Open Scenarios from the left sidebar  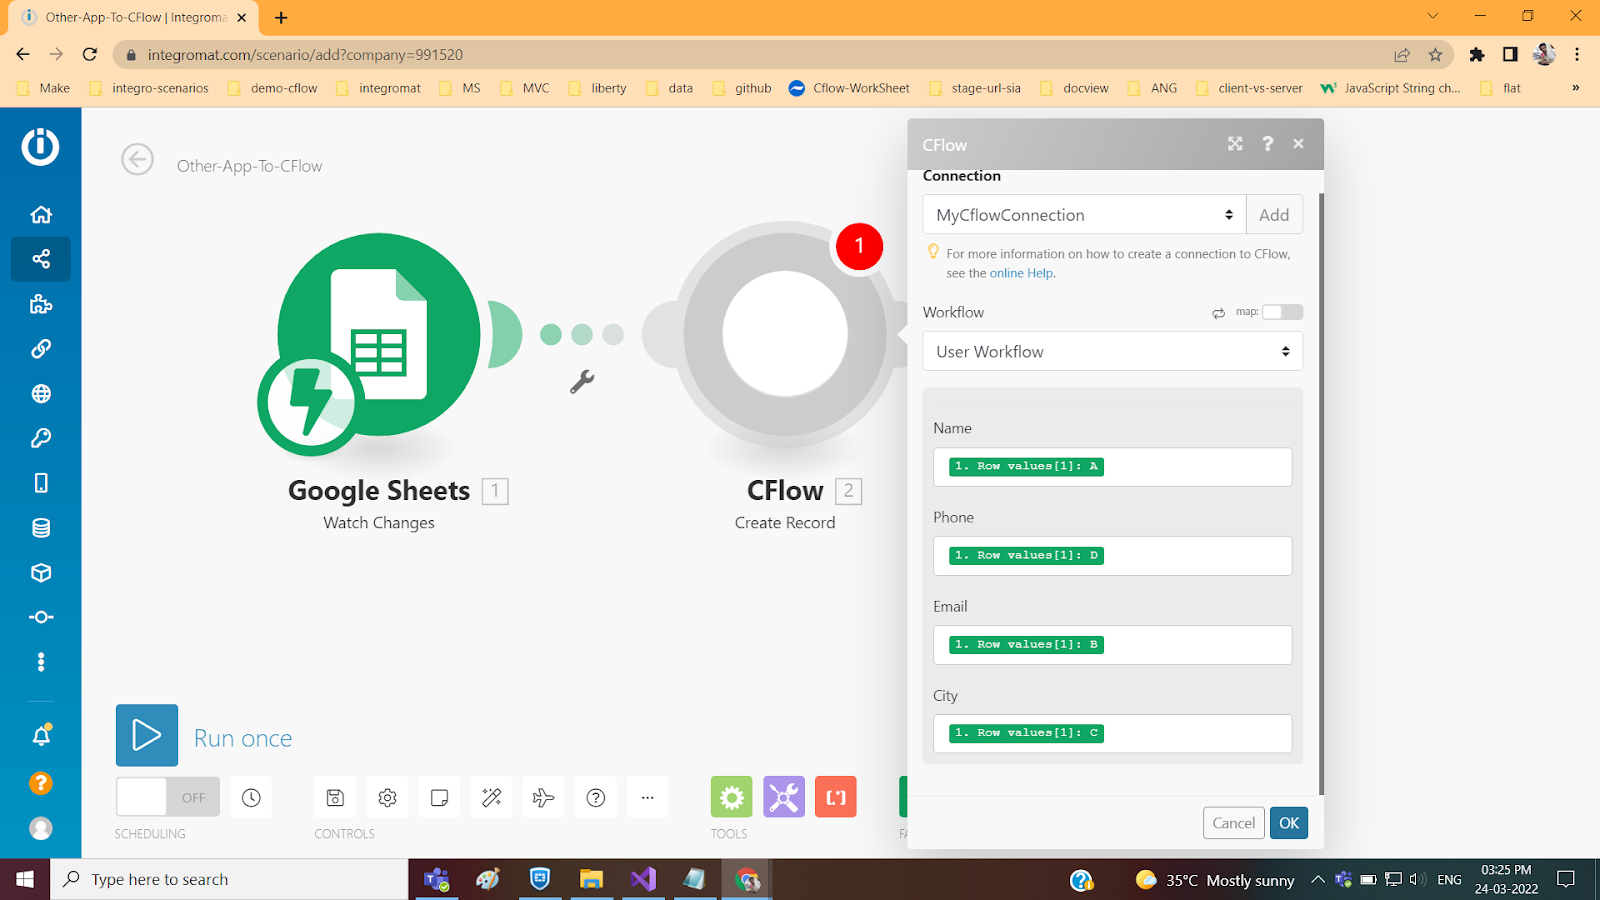(x=41, y=259)
